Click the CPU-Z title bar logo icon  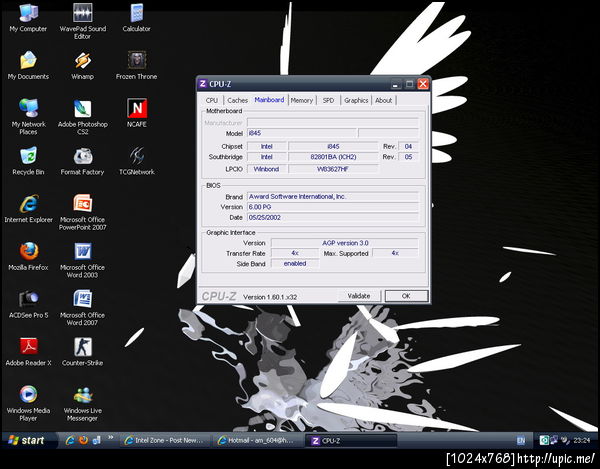click(203, 84)
